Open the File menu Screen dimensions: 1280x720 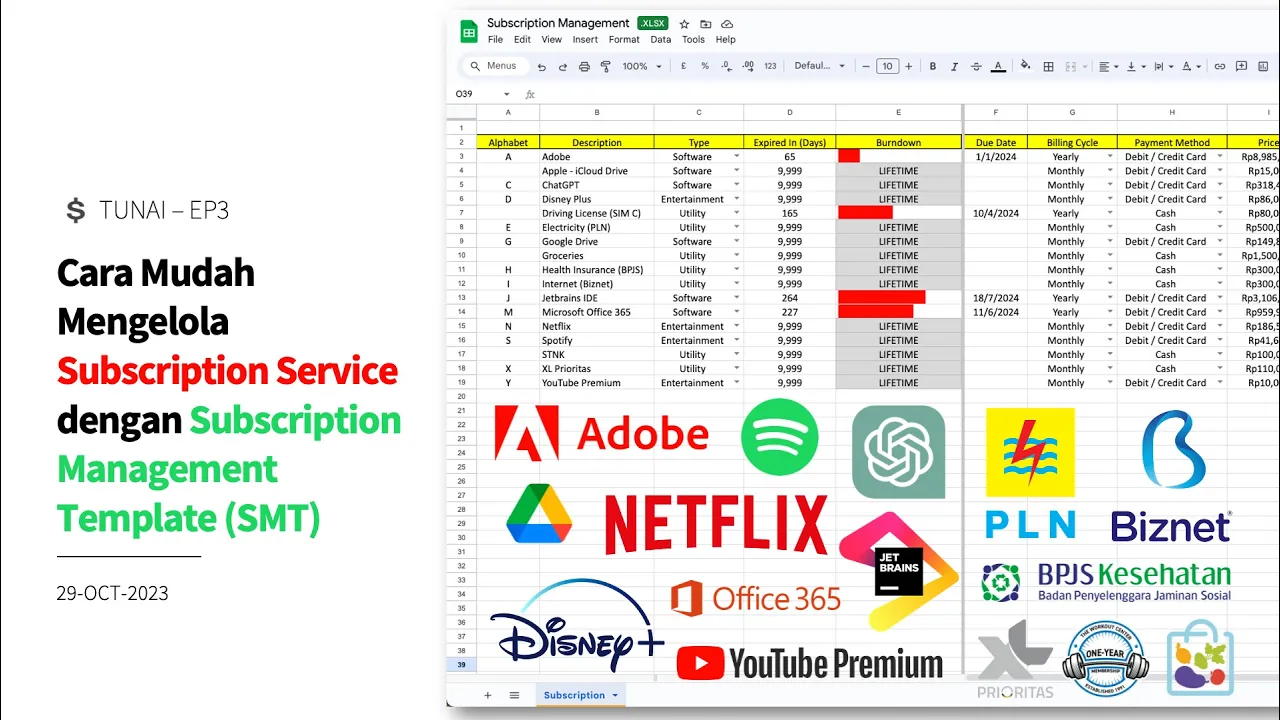(x=495, y=40)
